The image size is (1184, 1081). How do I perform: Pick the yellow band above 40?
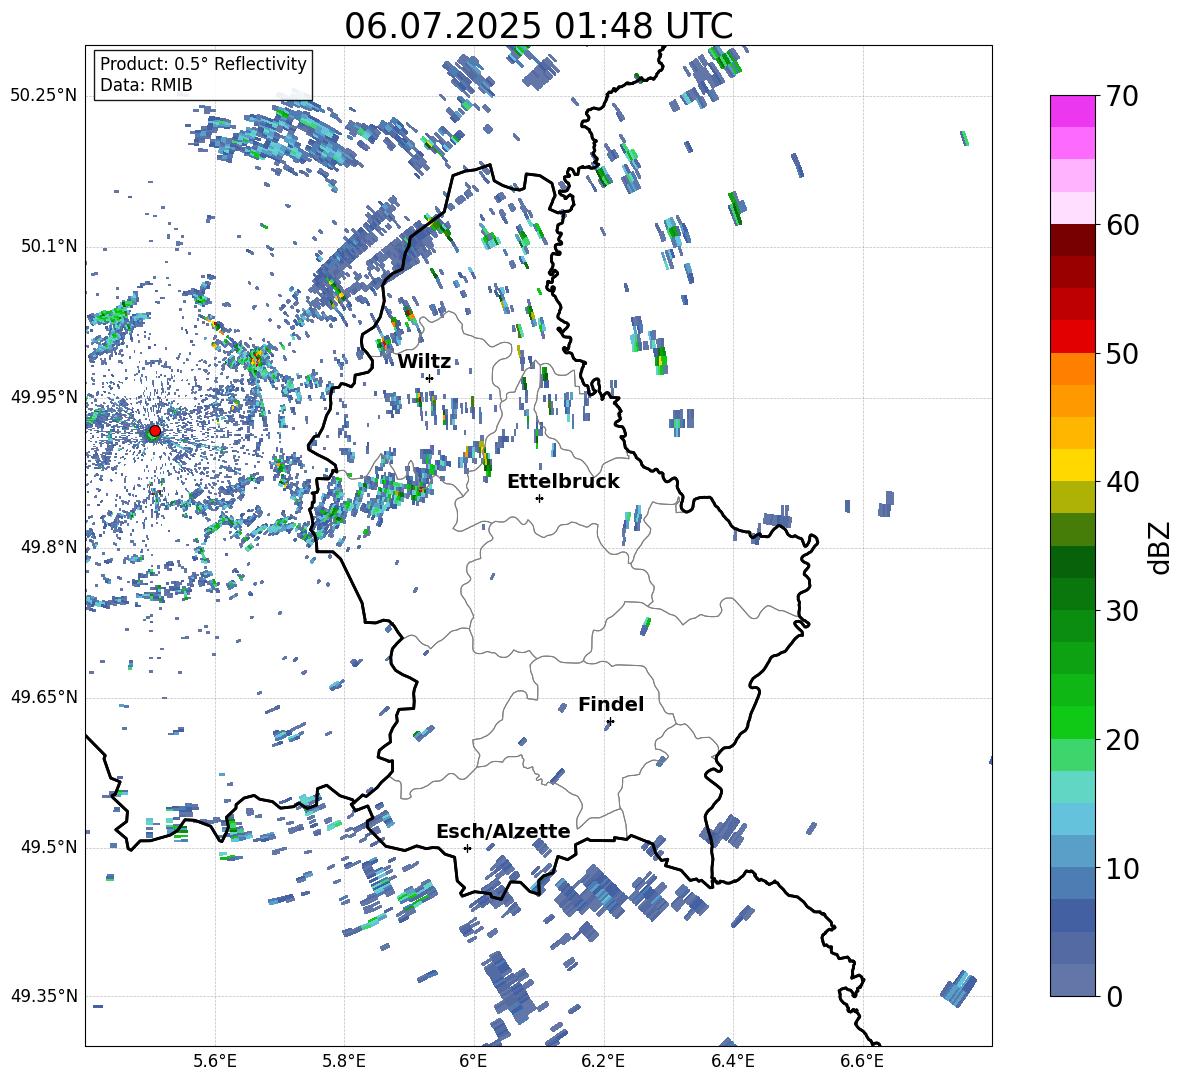click(x=1072, y=465)
